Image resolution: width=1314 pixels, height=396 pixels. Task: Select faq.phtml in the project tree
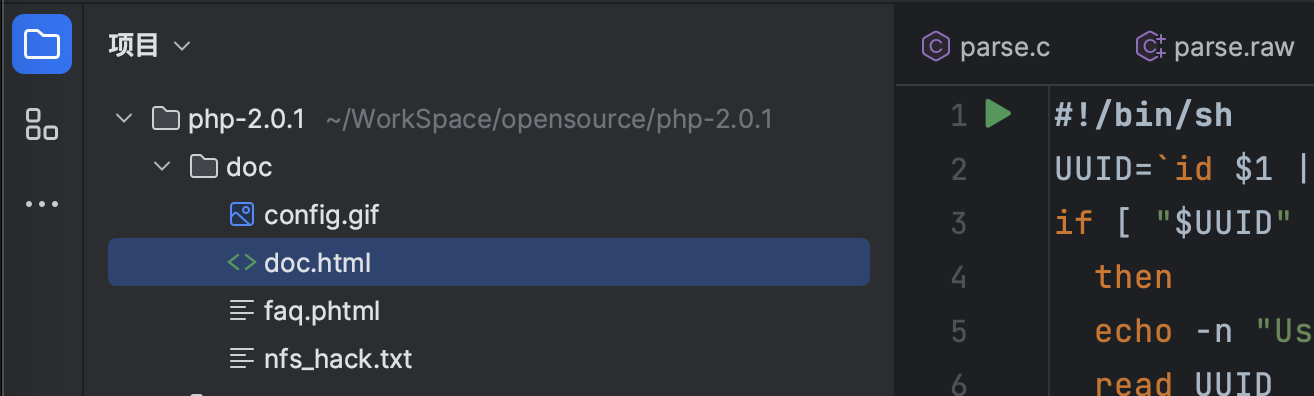322,311
